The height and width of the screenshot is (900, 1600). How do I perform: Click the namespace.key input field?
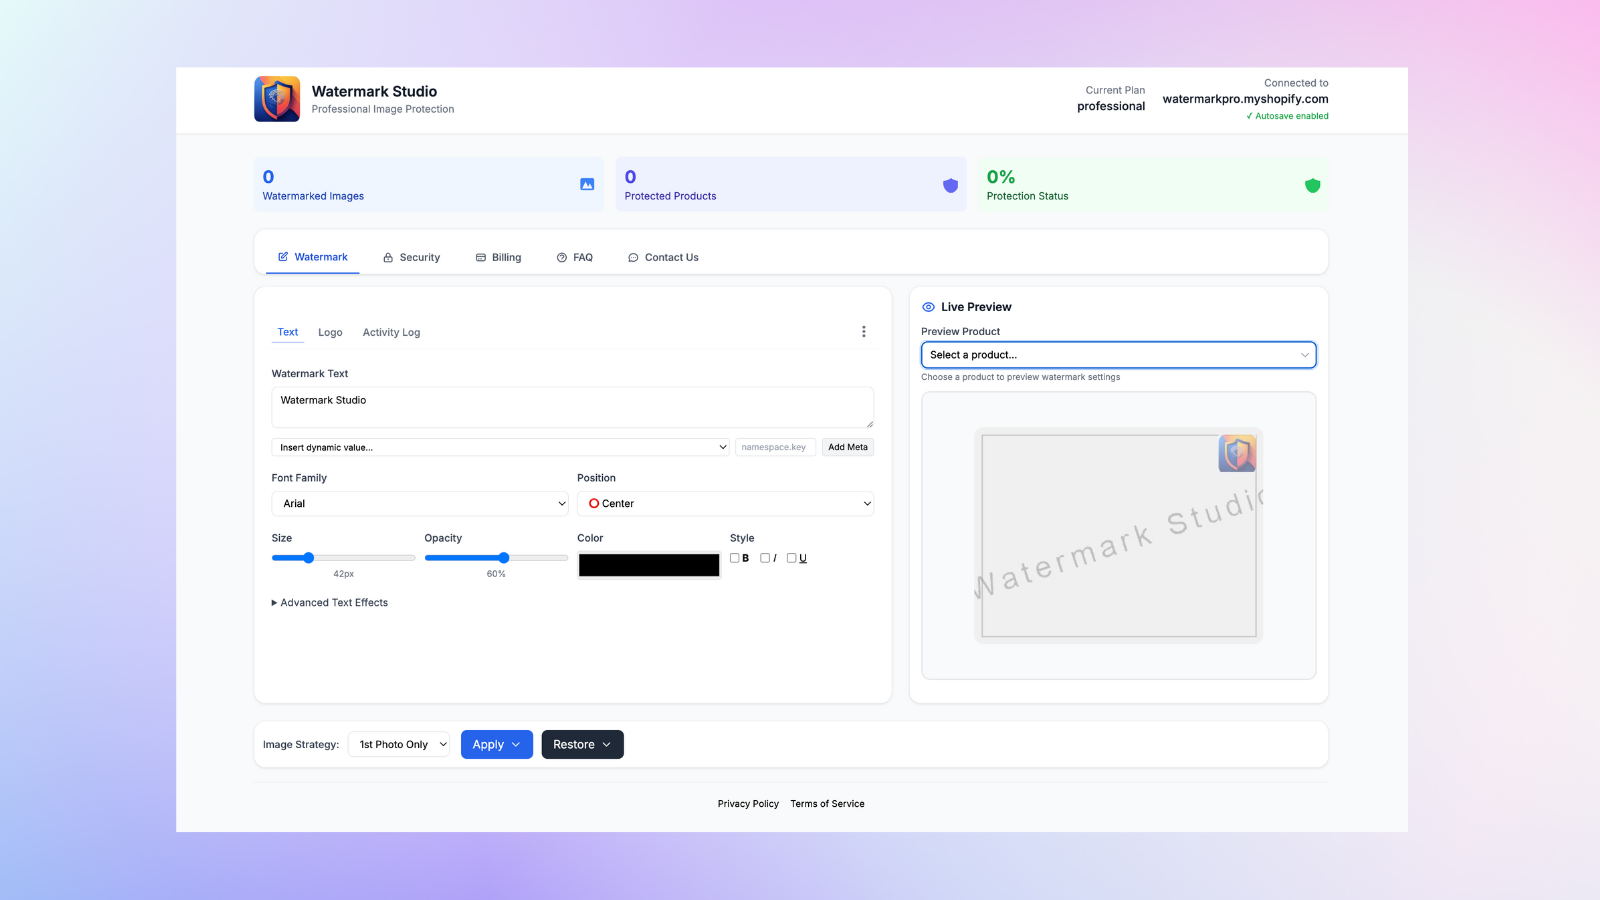(x=775, y=447)
